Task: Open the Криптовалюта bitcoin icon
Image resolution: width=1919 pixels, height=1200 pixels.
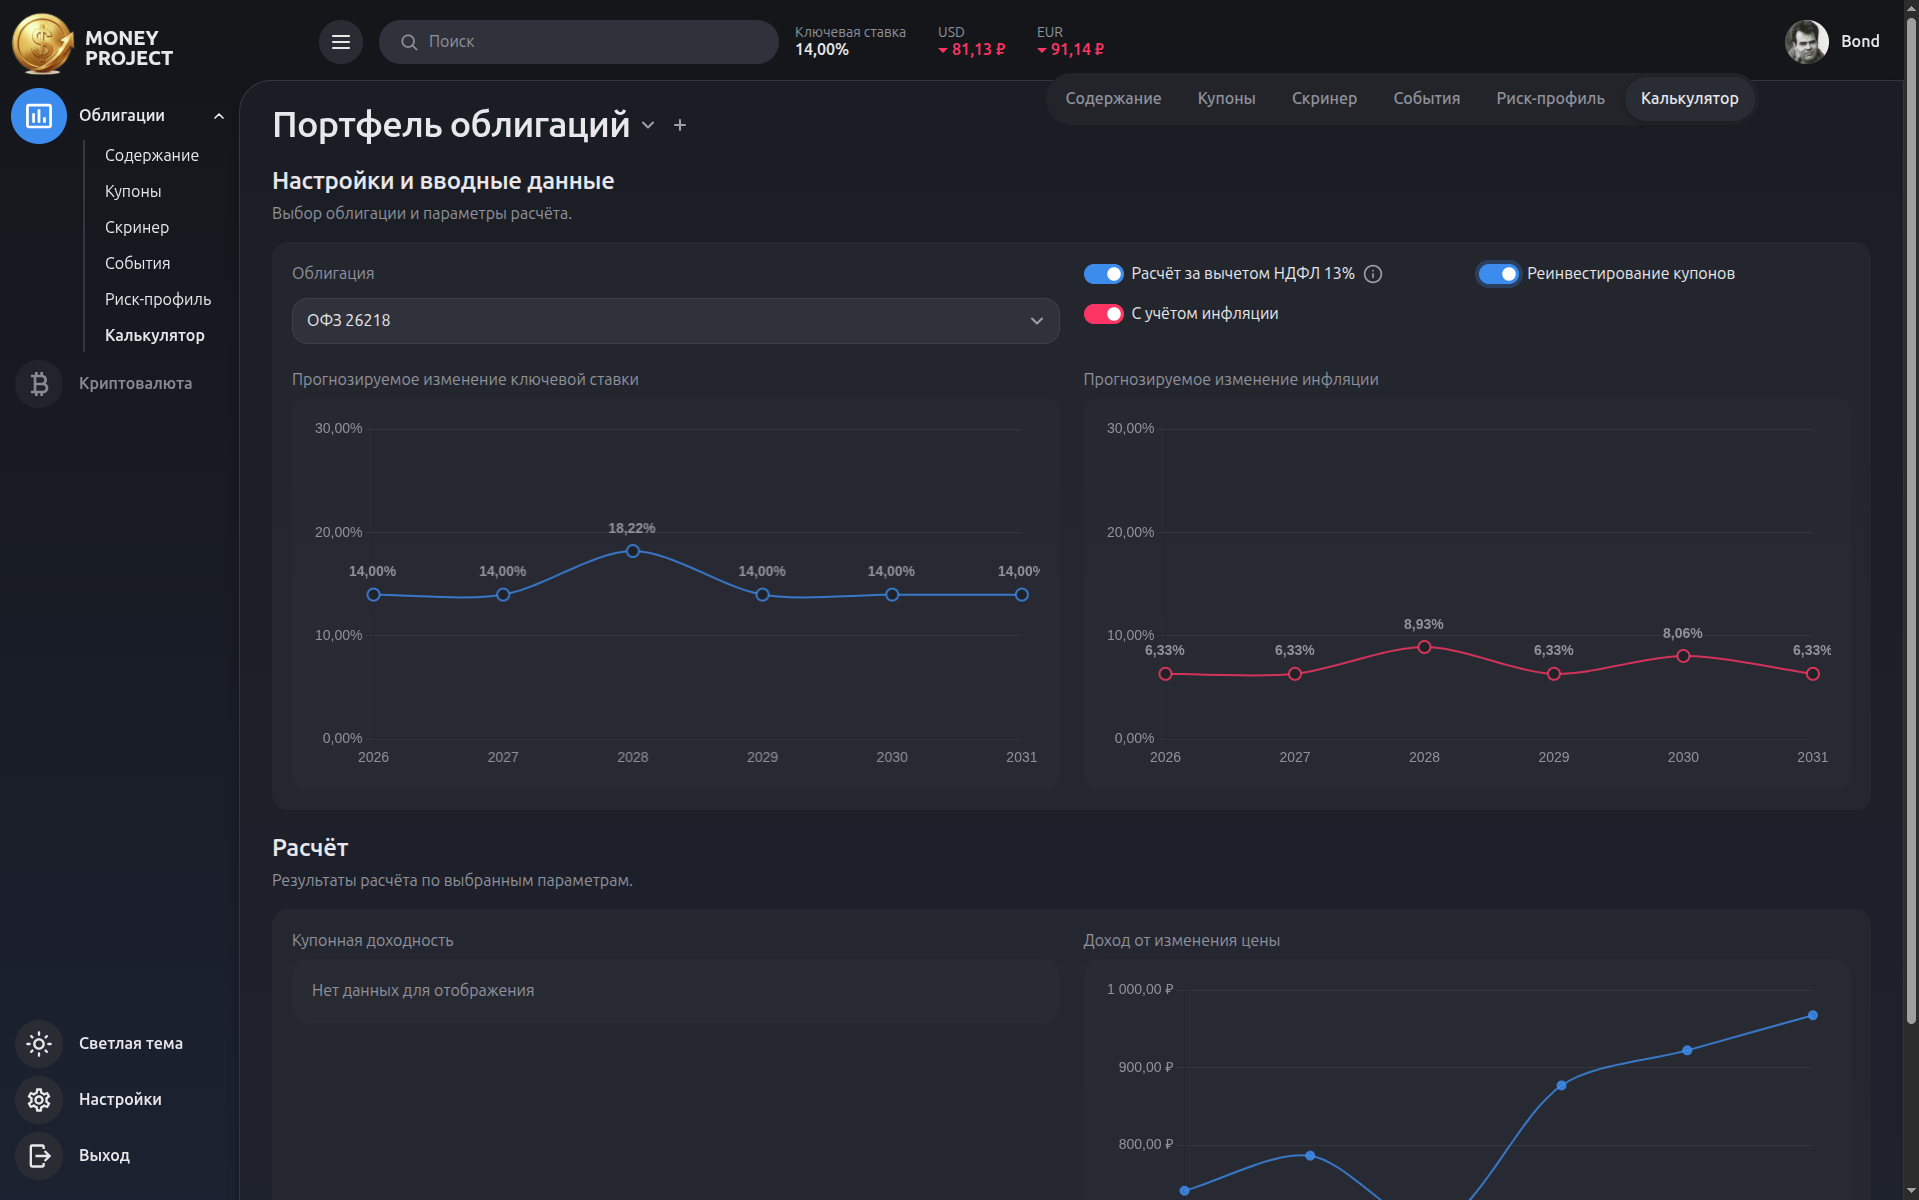Action: pos(39,384)
